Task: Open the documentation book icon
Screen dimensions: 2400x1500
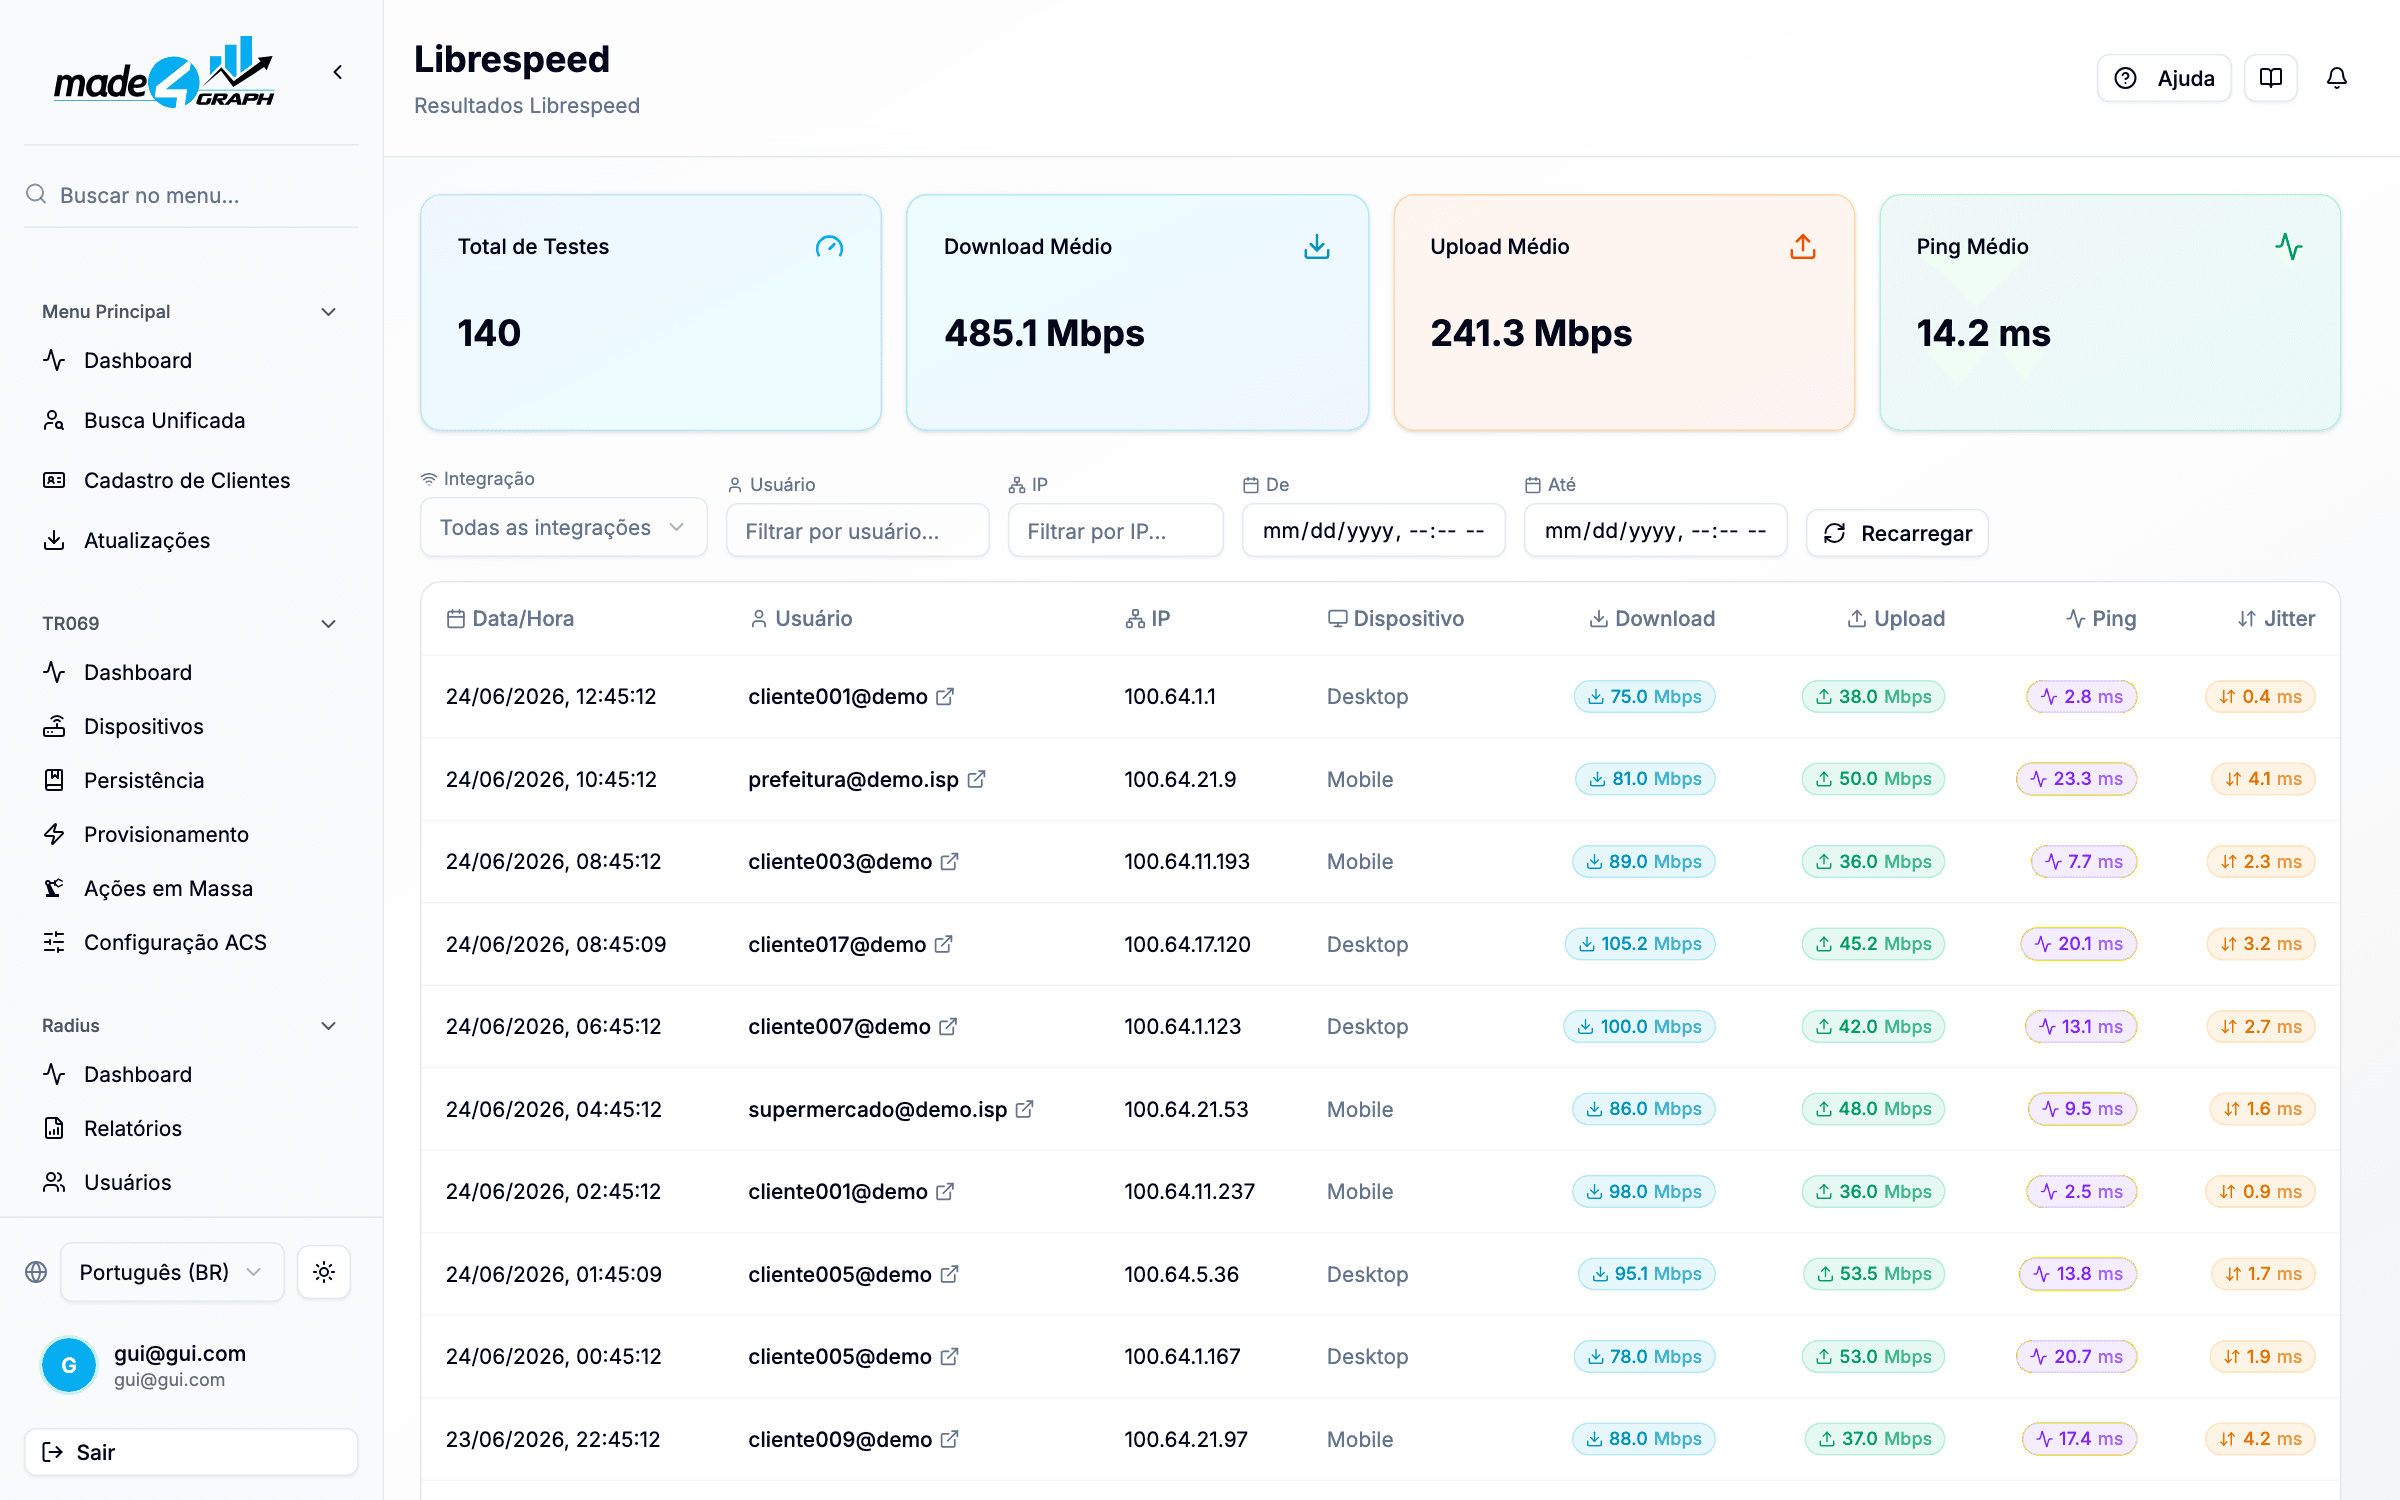Action: tap(2270, 78)
